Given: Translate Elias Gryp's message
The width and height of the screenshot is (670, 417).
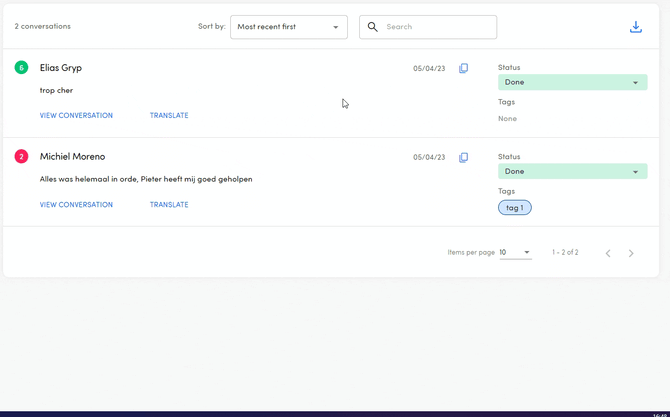Looking at the screenshot, I should 169,116.
